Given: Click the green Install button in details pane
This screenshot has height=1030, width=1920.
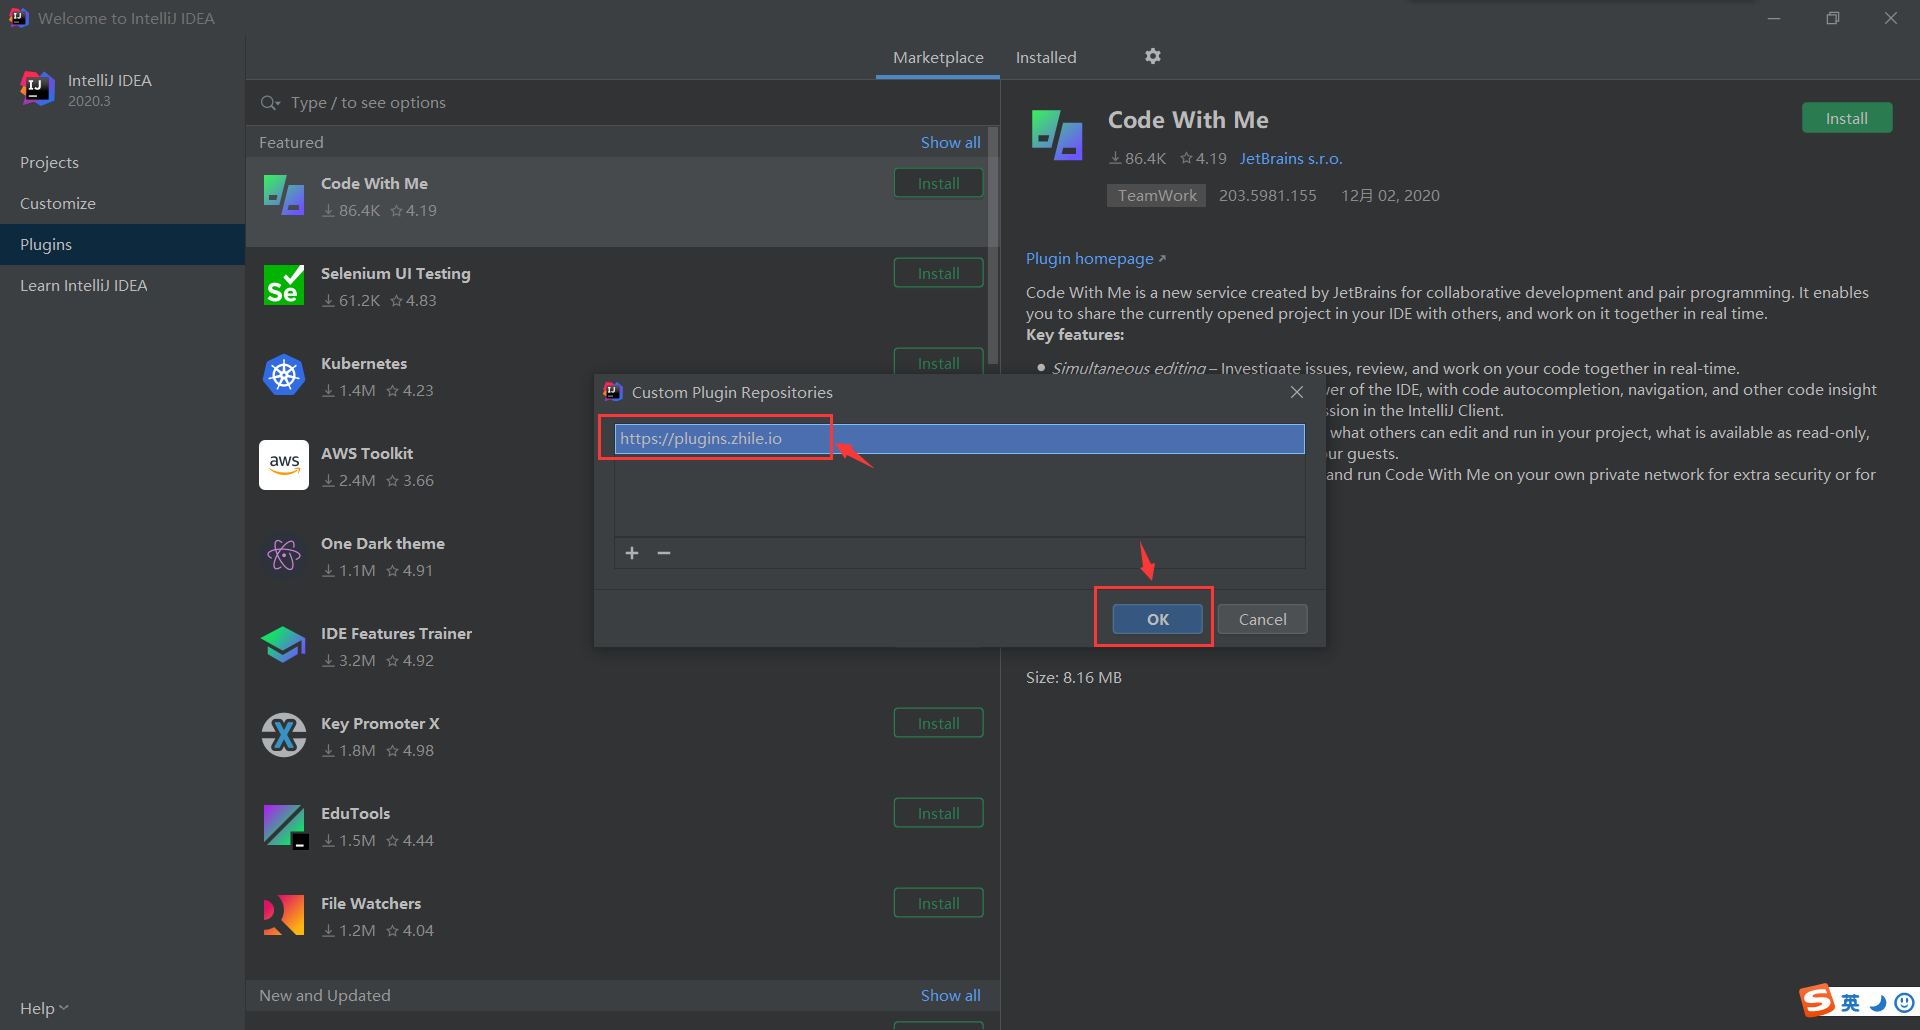Looking at the screenshot, I should 1846,118.
